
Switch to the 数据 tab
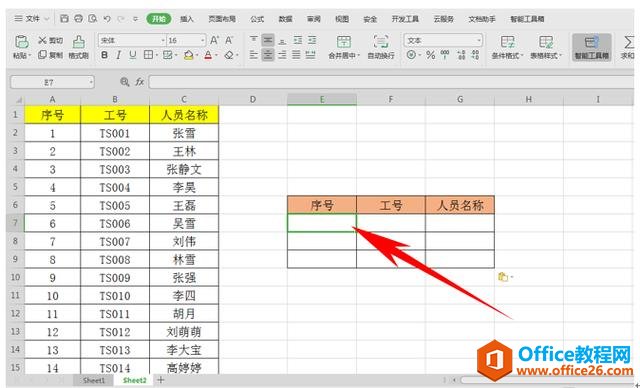point(285,19)
